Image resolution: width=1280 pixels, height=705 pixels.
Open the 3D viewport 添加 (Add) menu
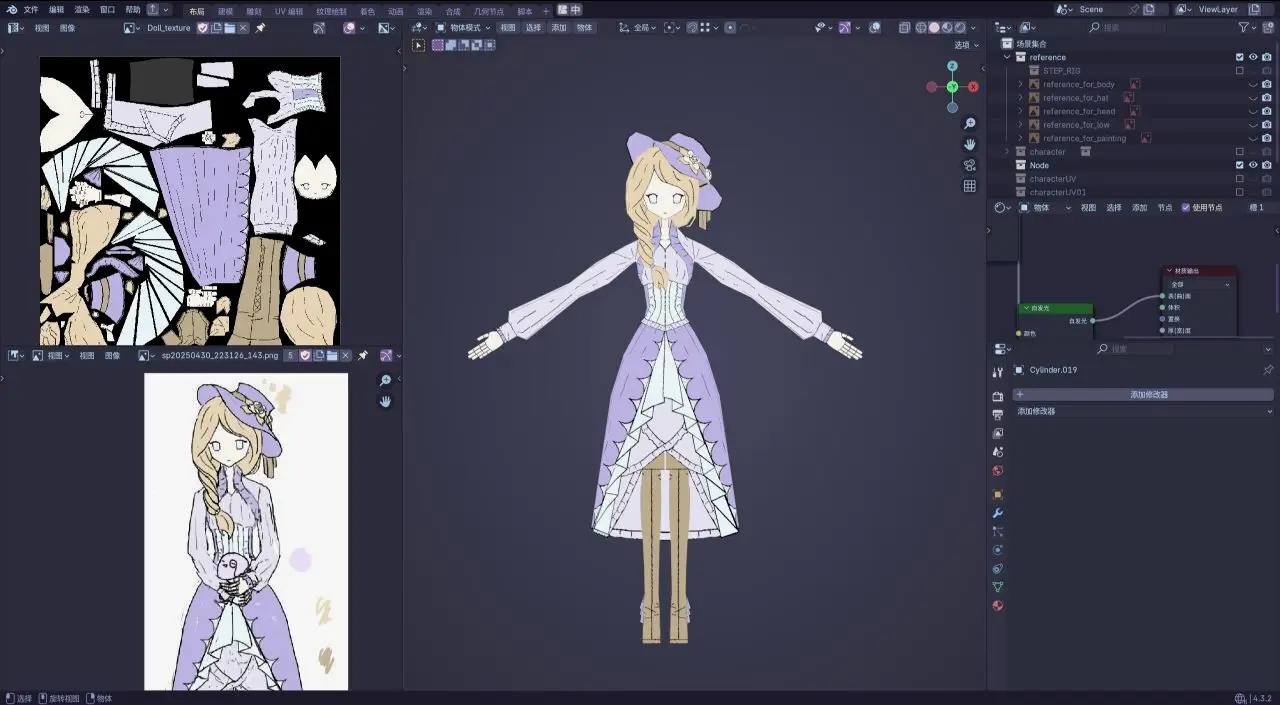(559, 28)
